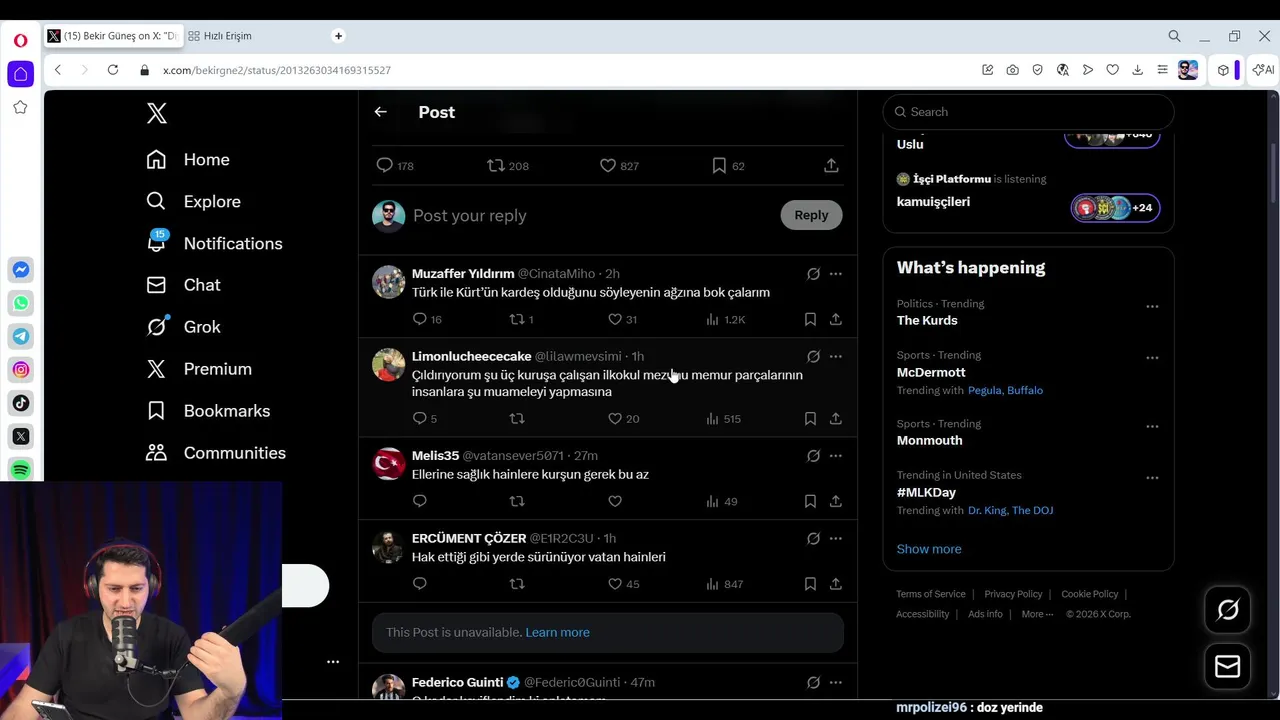Click the browser address bar URL
Image resolution: width=1280 pixels, height=720 pixels.
coord(277,70)
